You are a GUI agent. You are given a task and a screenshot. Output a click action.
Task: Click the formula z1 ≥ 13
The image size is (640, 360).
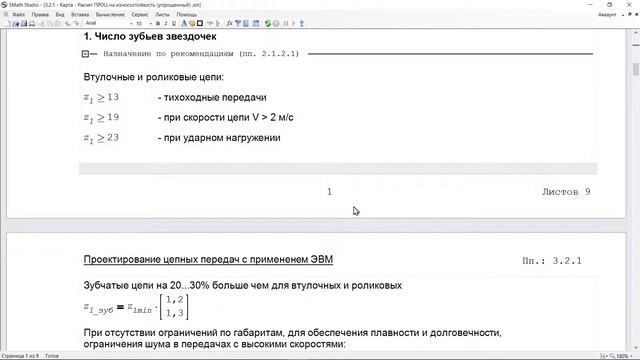[101, 98]
